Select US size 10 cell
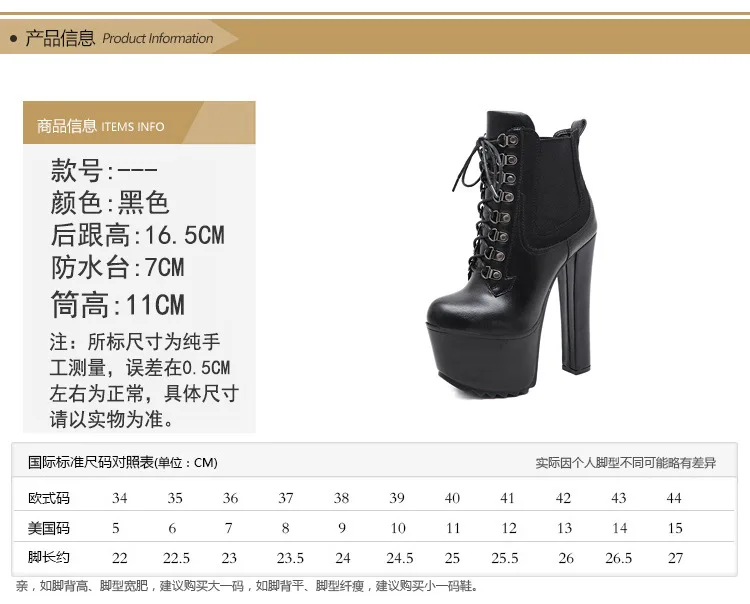Screen dimensions: 750x604 coord(398,528)
